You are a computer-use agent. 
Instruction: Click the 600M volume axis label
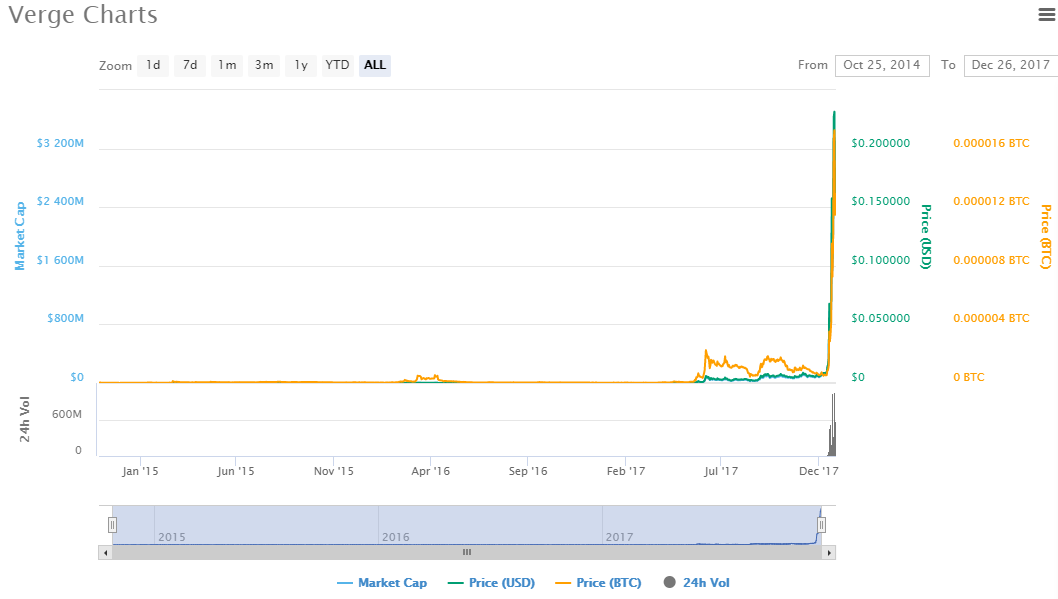coord(67,414)
